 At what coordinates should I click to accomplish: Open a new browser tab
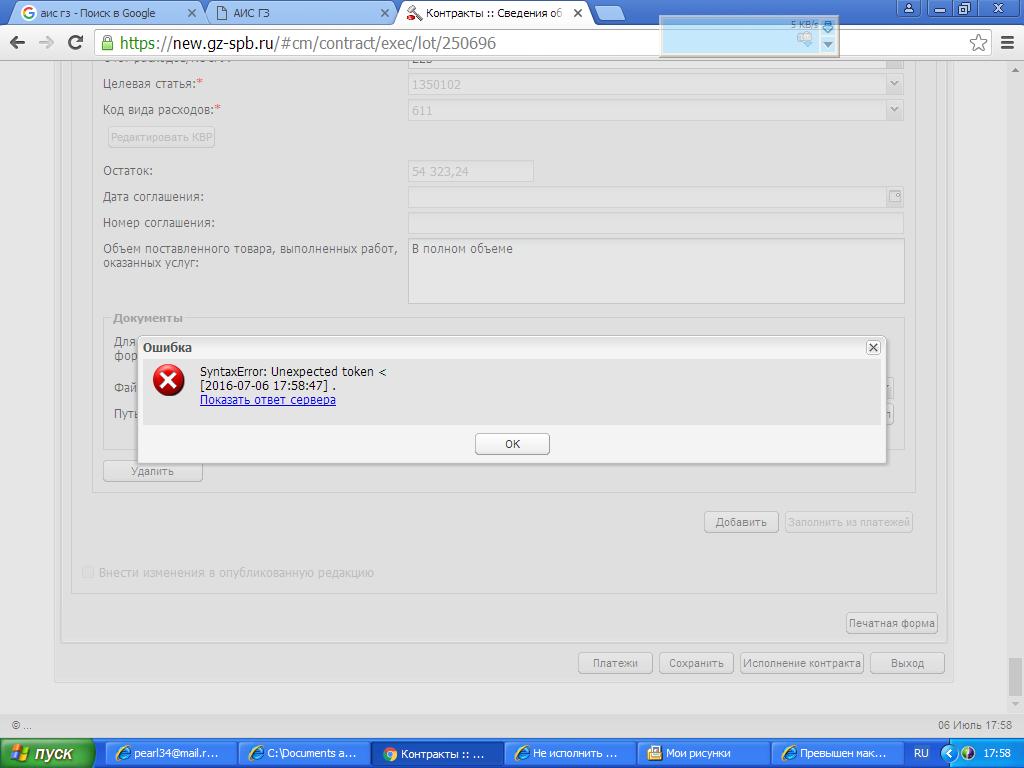click(x=610, y=13)
